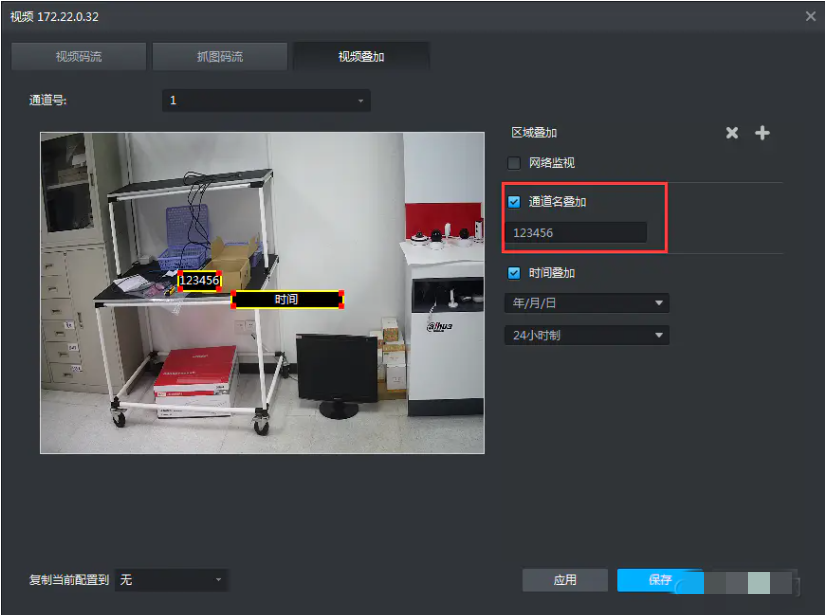
Task: Click the channel name input showing 123456
Action: click(577, 231)
